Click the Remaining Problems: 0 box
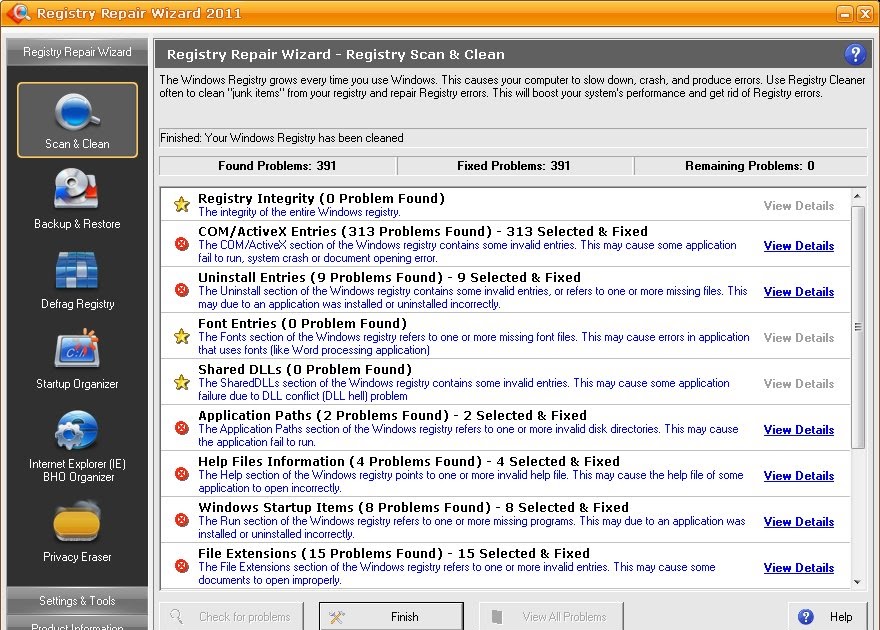 pos(750,166)
